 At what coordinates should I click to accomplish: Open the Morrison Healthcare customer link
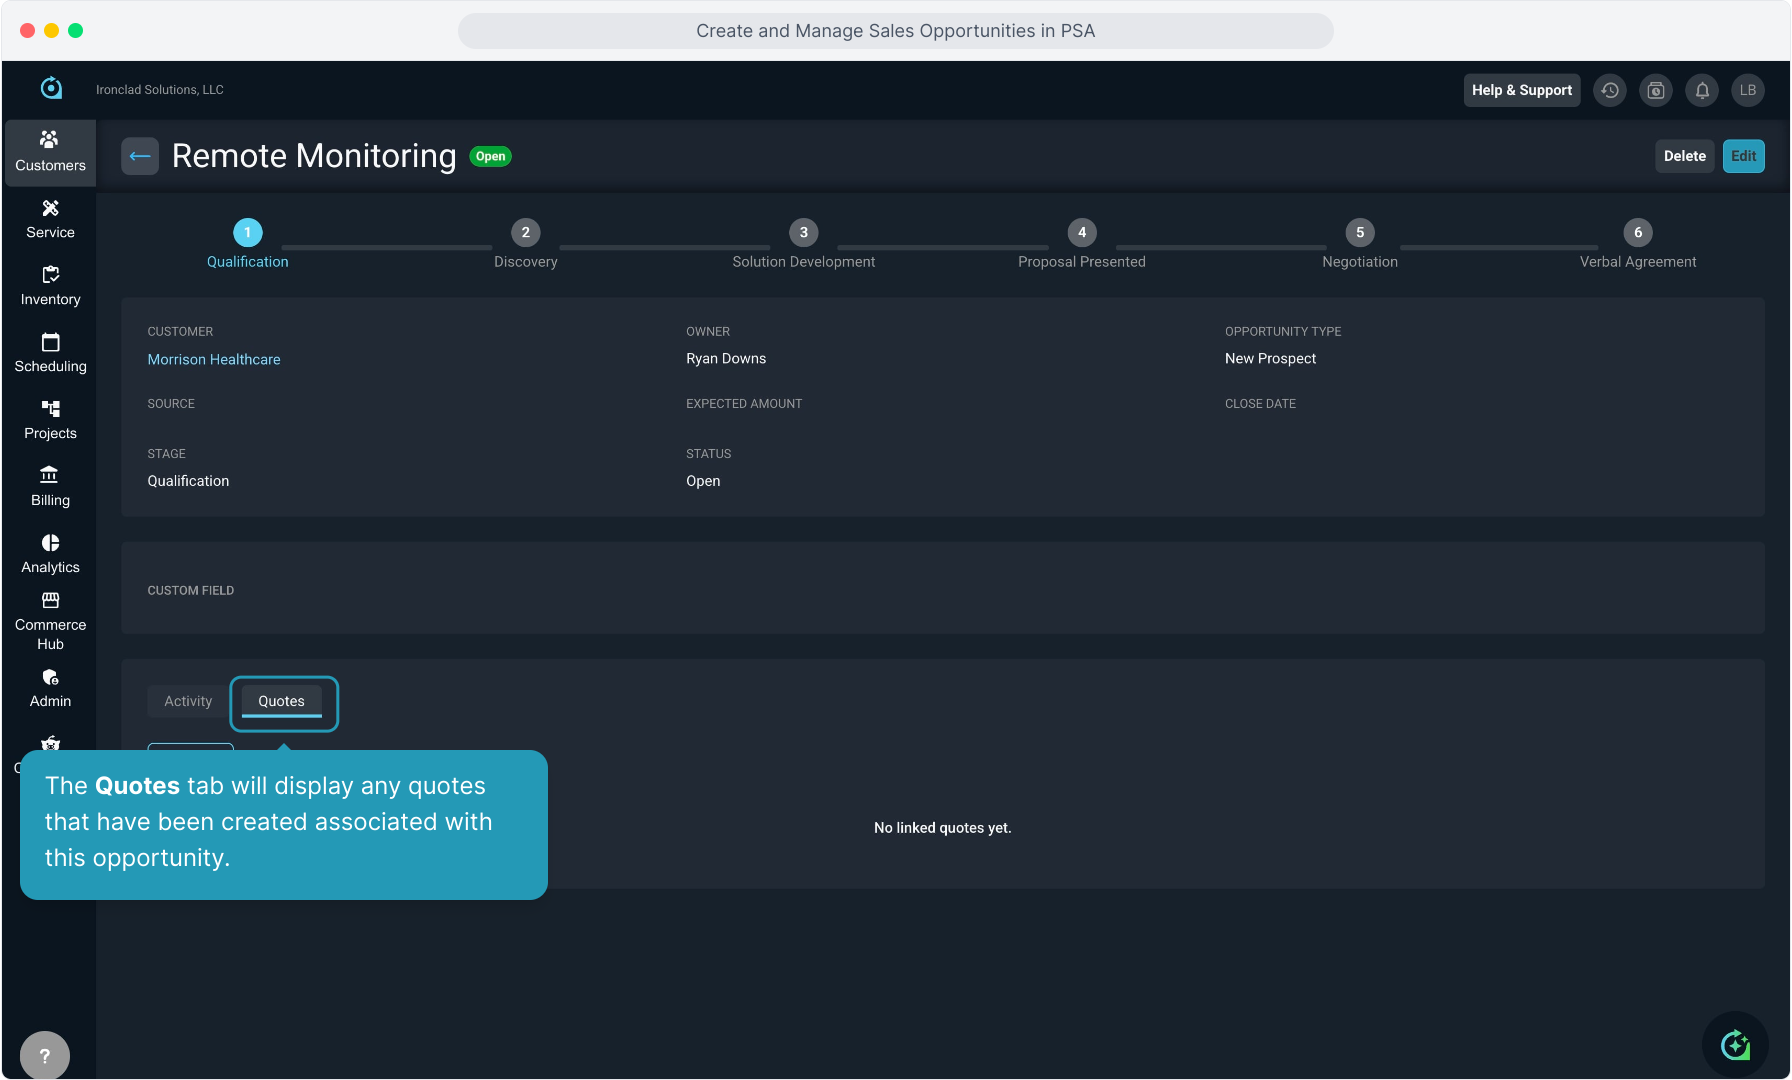pos(214,359)
